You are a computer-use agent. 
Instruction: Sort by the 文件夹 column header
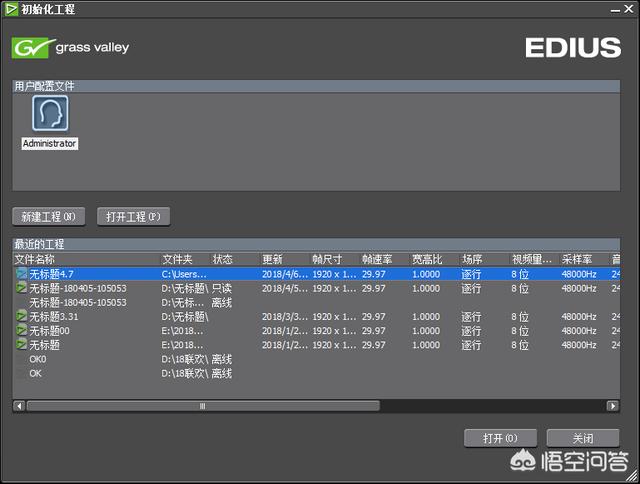pos(186,259)
